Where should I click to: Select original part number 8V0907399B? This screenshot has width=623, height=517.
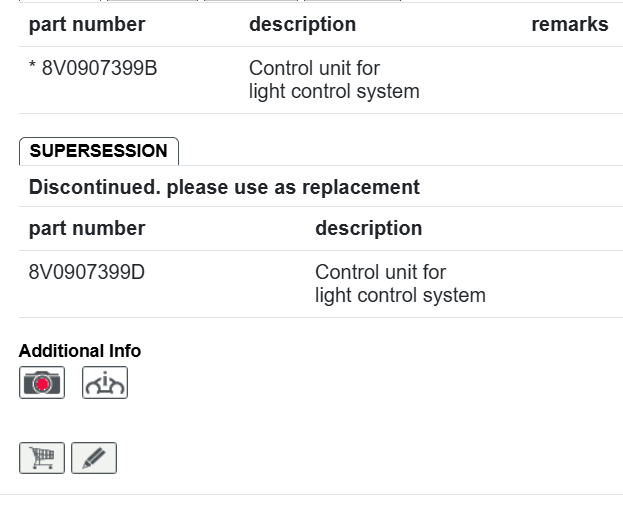tap(99, 69)
